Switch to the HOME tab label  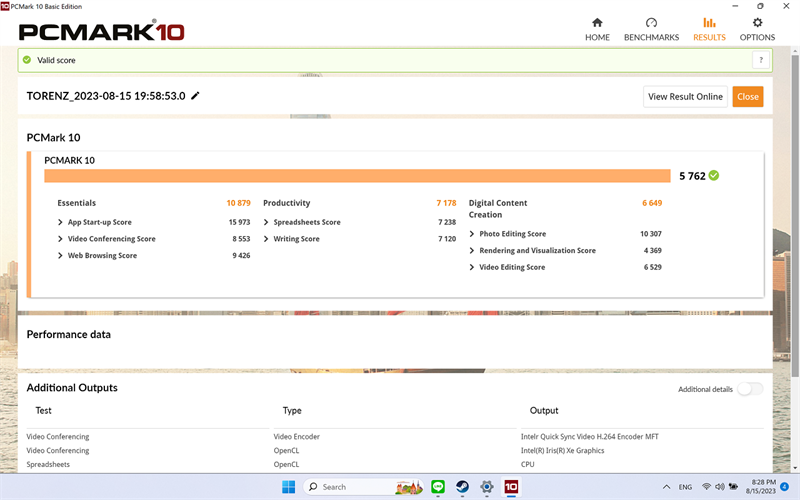coord(597,37)
